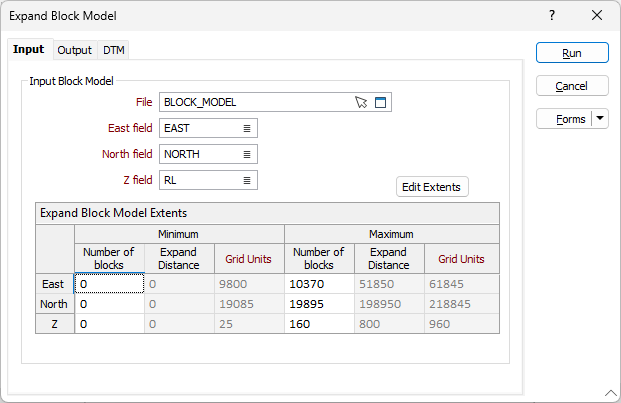Open the Z field list icon
Screen dimensions: 621x403
(x=247, y=180)
